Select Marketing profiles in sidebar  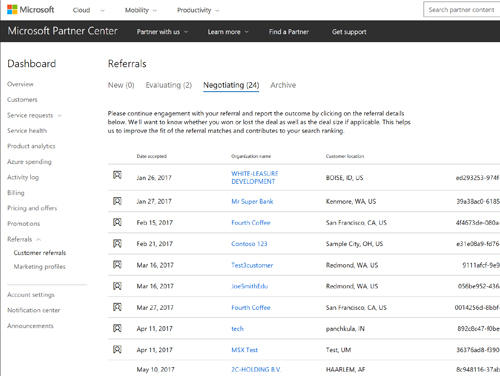click(x=39, y=267)
